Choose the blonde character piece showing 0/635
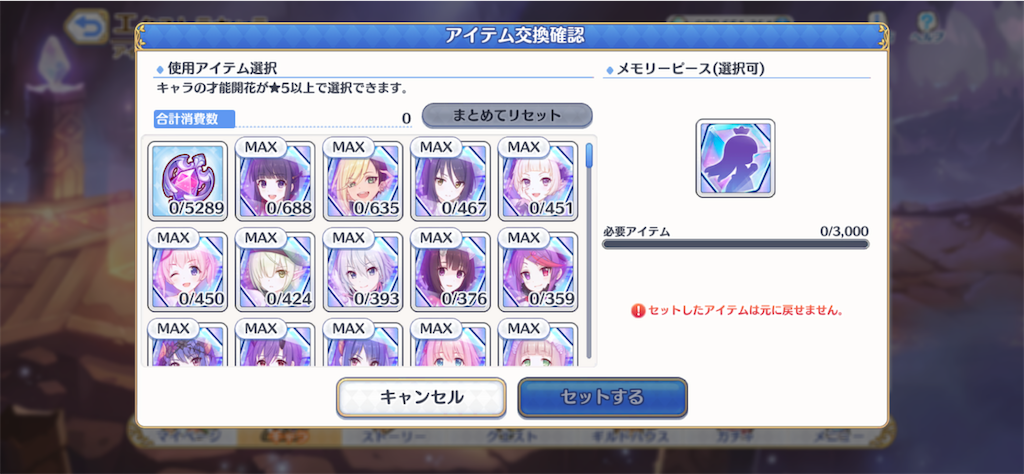This screenshot has height=474, width=1024. pos(362,182)
